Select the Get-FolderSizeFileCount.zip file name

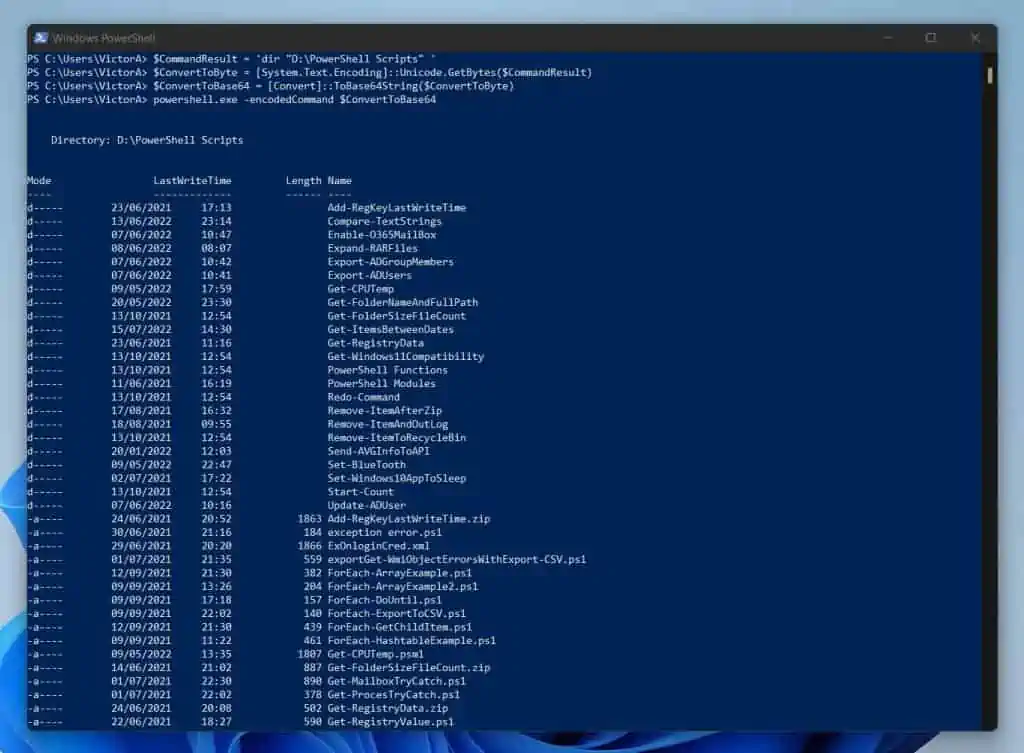409,668
